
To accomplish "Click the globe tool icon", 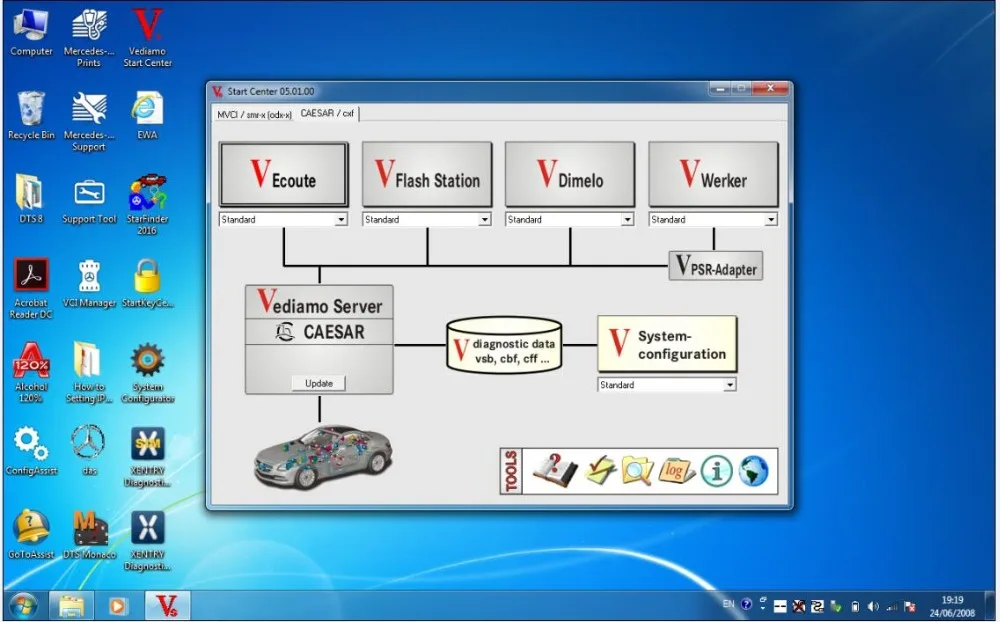I will 754,471.
